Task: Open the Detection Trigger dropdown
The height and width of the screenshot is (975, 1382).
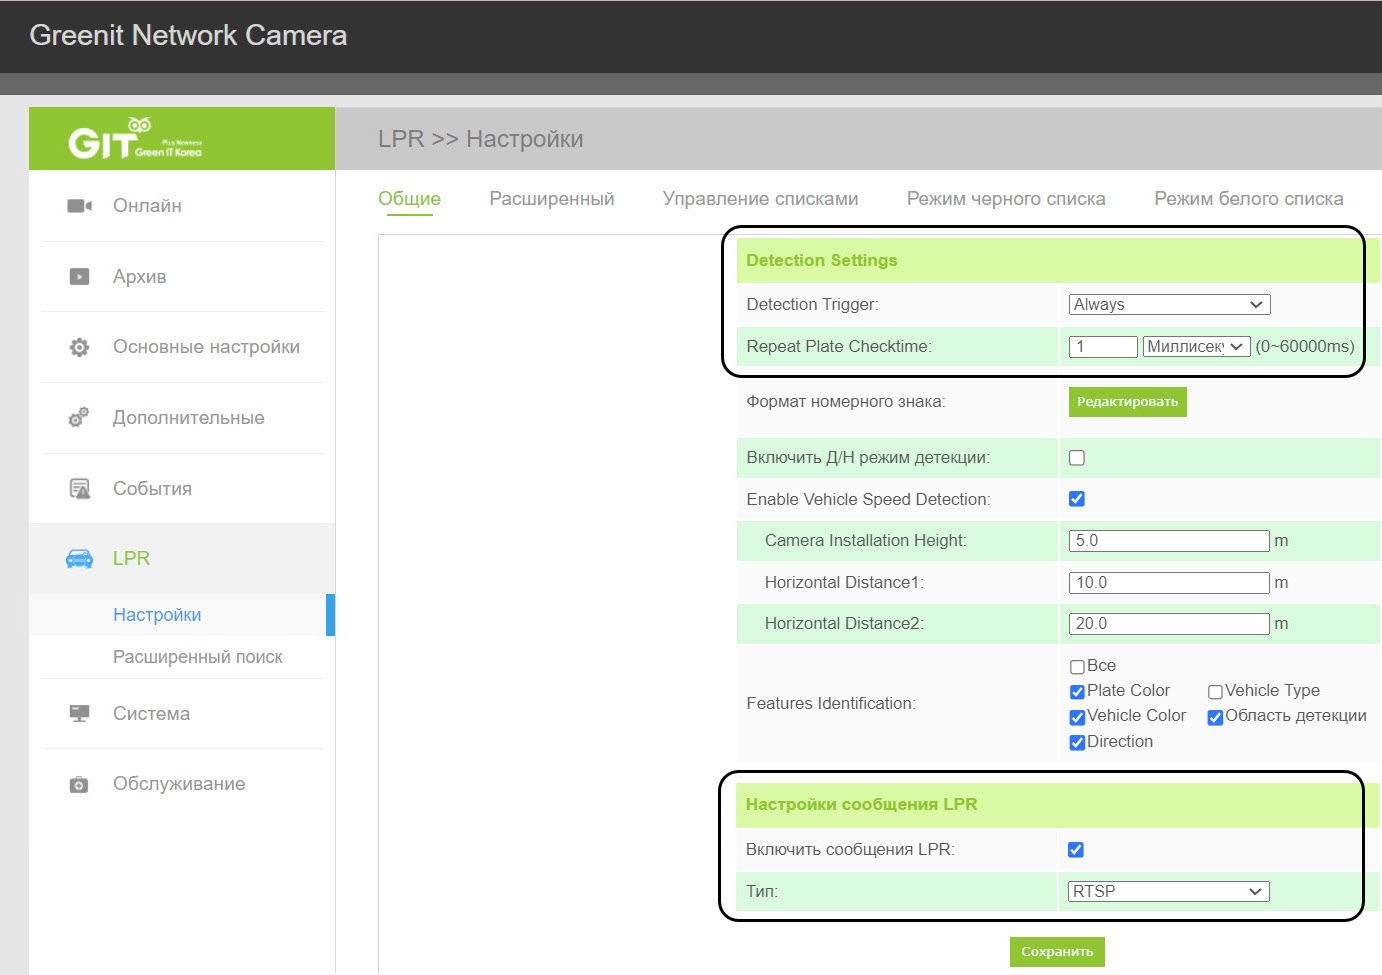Action: click(1169, 305)
